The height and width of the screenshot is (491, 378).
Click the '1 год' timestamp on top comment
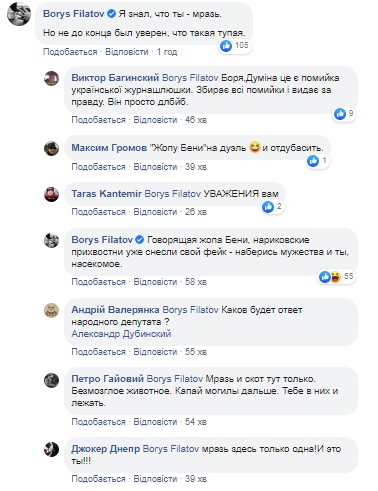(x=167, y=52)
